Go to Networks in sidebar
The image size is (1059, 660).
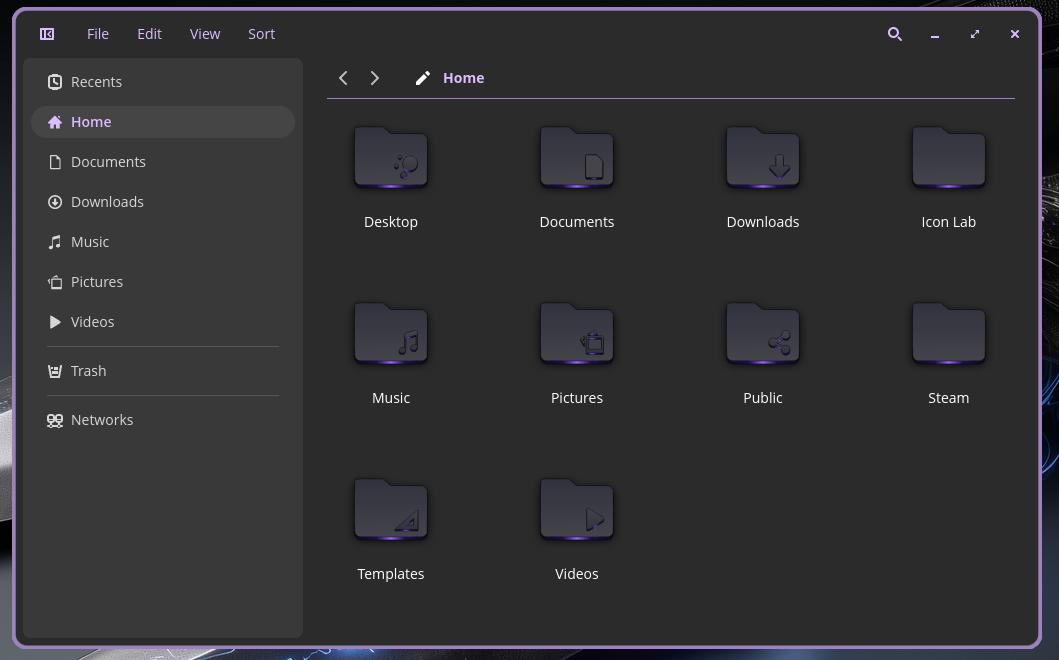(x=101, y=420)
